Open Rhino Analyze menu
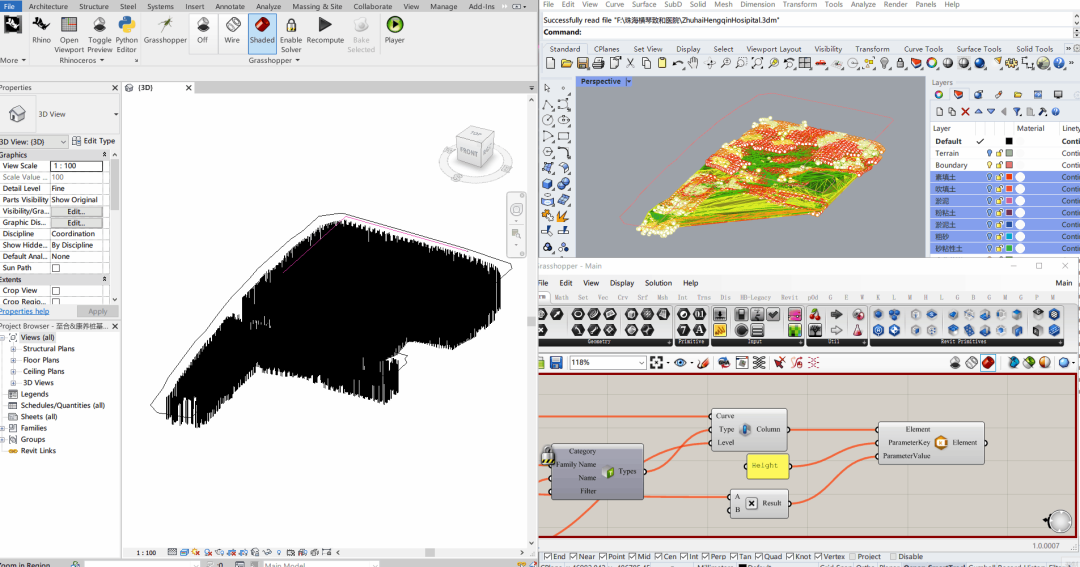Viewport: 1080px width, 567px height. 862,4
